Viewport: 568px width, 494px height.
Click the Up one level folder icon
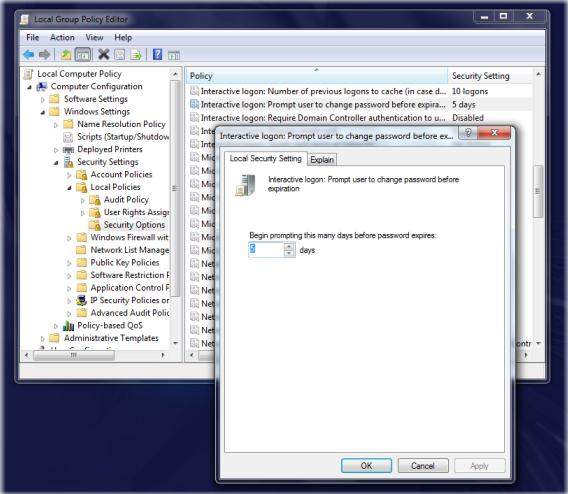tap(66, 55)
